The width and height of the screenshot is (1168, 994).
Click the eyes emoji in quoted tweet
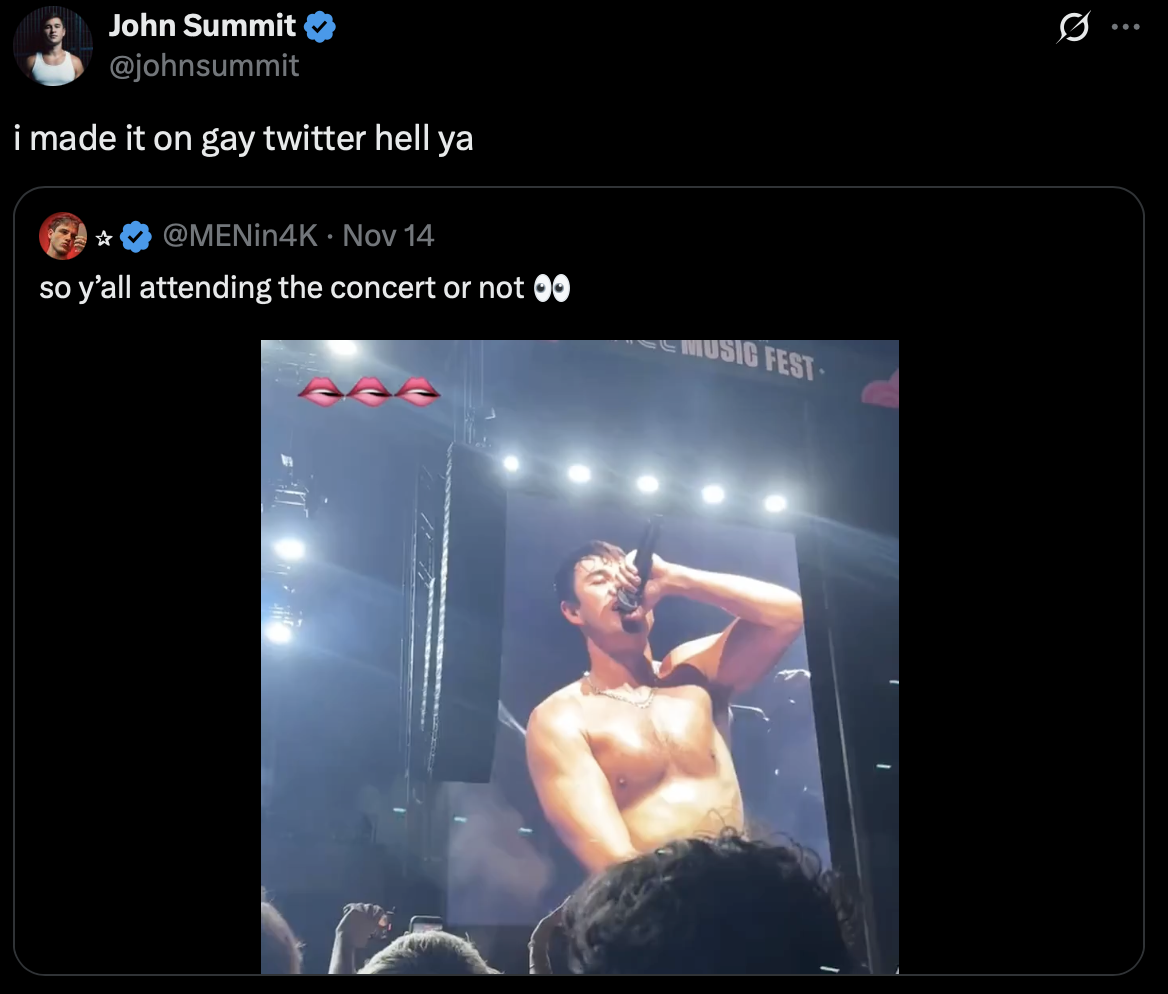[x=552, y=289]
